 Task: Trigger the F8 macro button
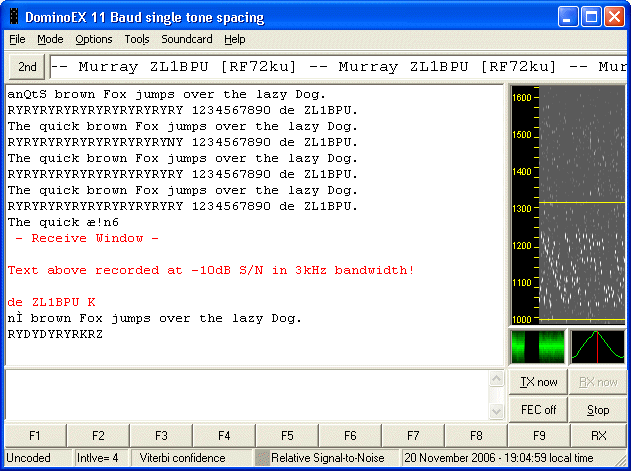click(x=476, y=436)
